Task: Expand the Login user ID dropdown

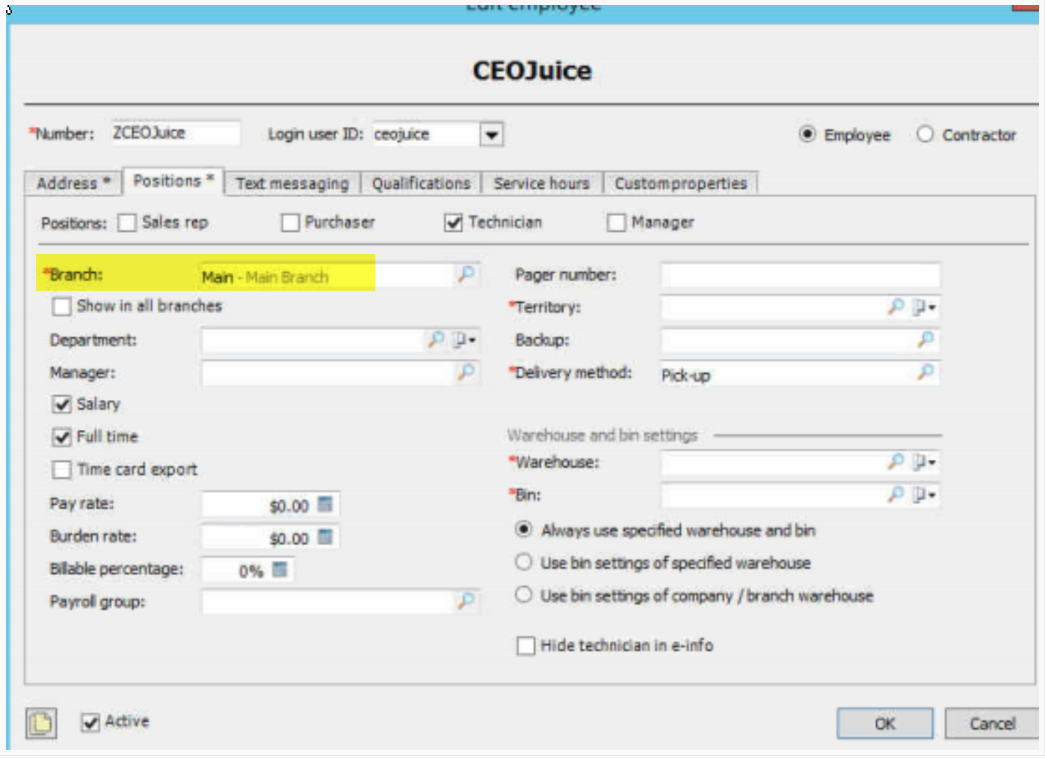Action: pyautogui.click(x=491, y=135)
